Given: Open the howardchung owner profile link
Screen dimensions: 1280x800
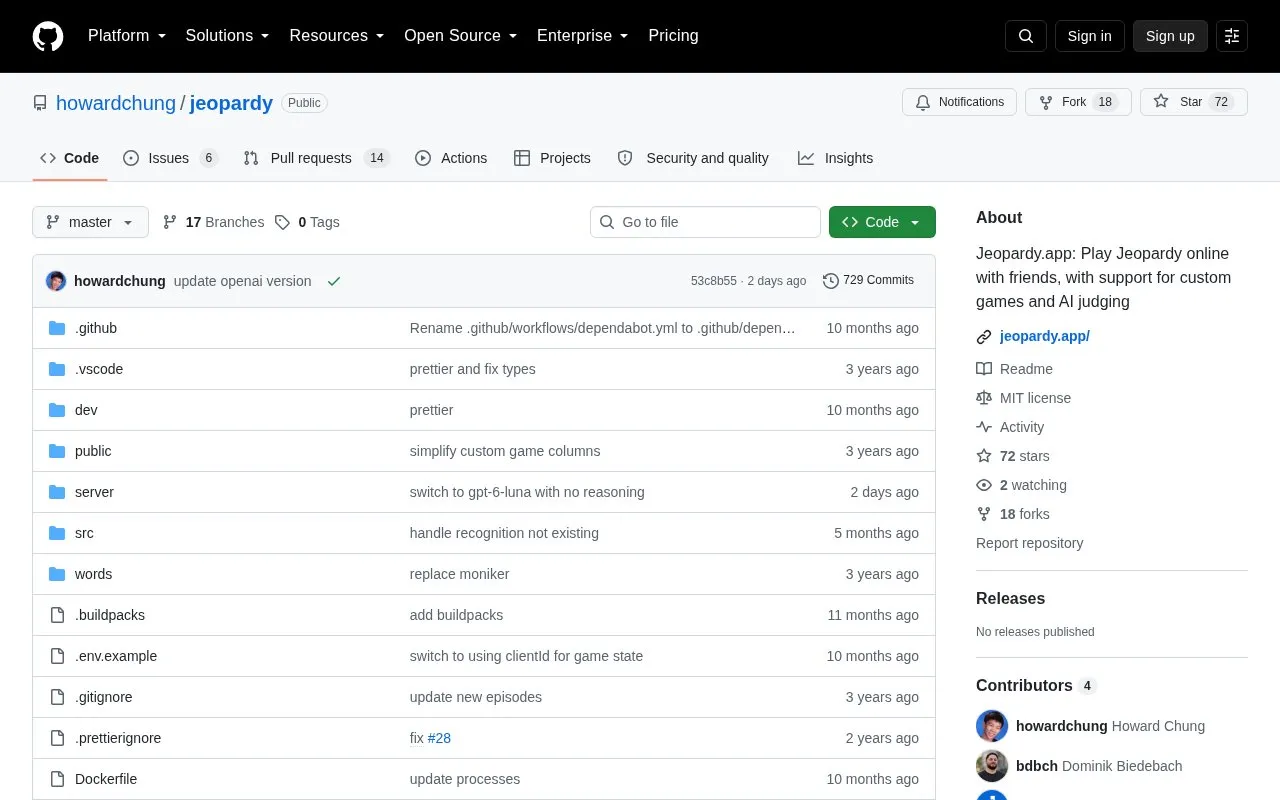Looking at the screenshot, I should (x=116, y=103).
